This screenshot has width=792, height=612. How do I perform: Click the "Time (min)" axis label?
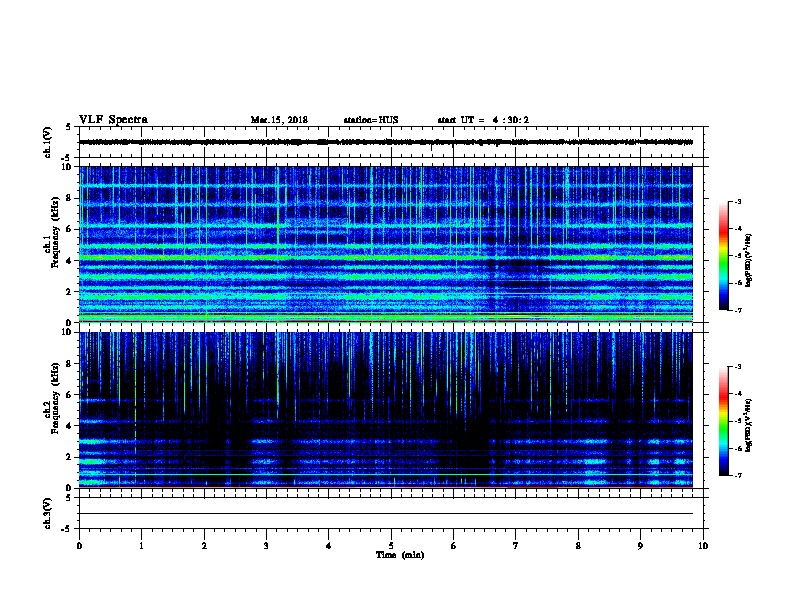[x=400, y=555]
